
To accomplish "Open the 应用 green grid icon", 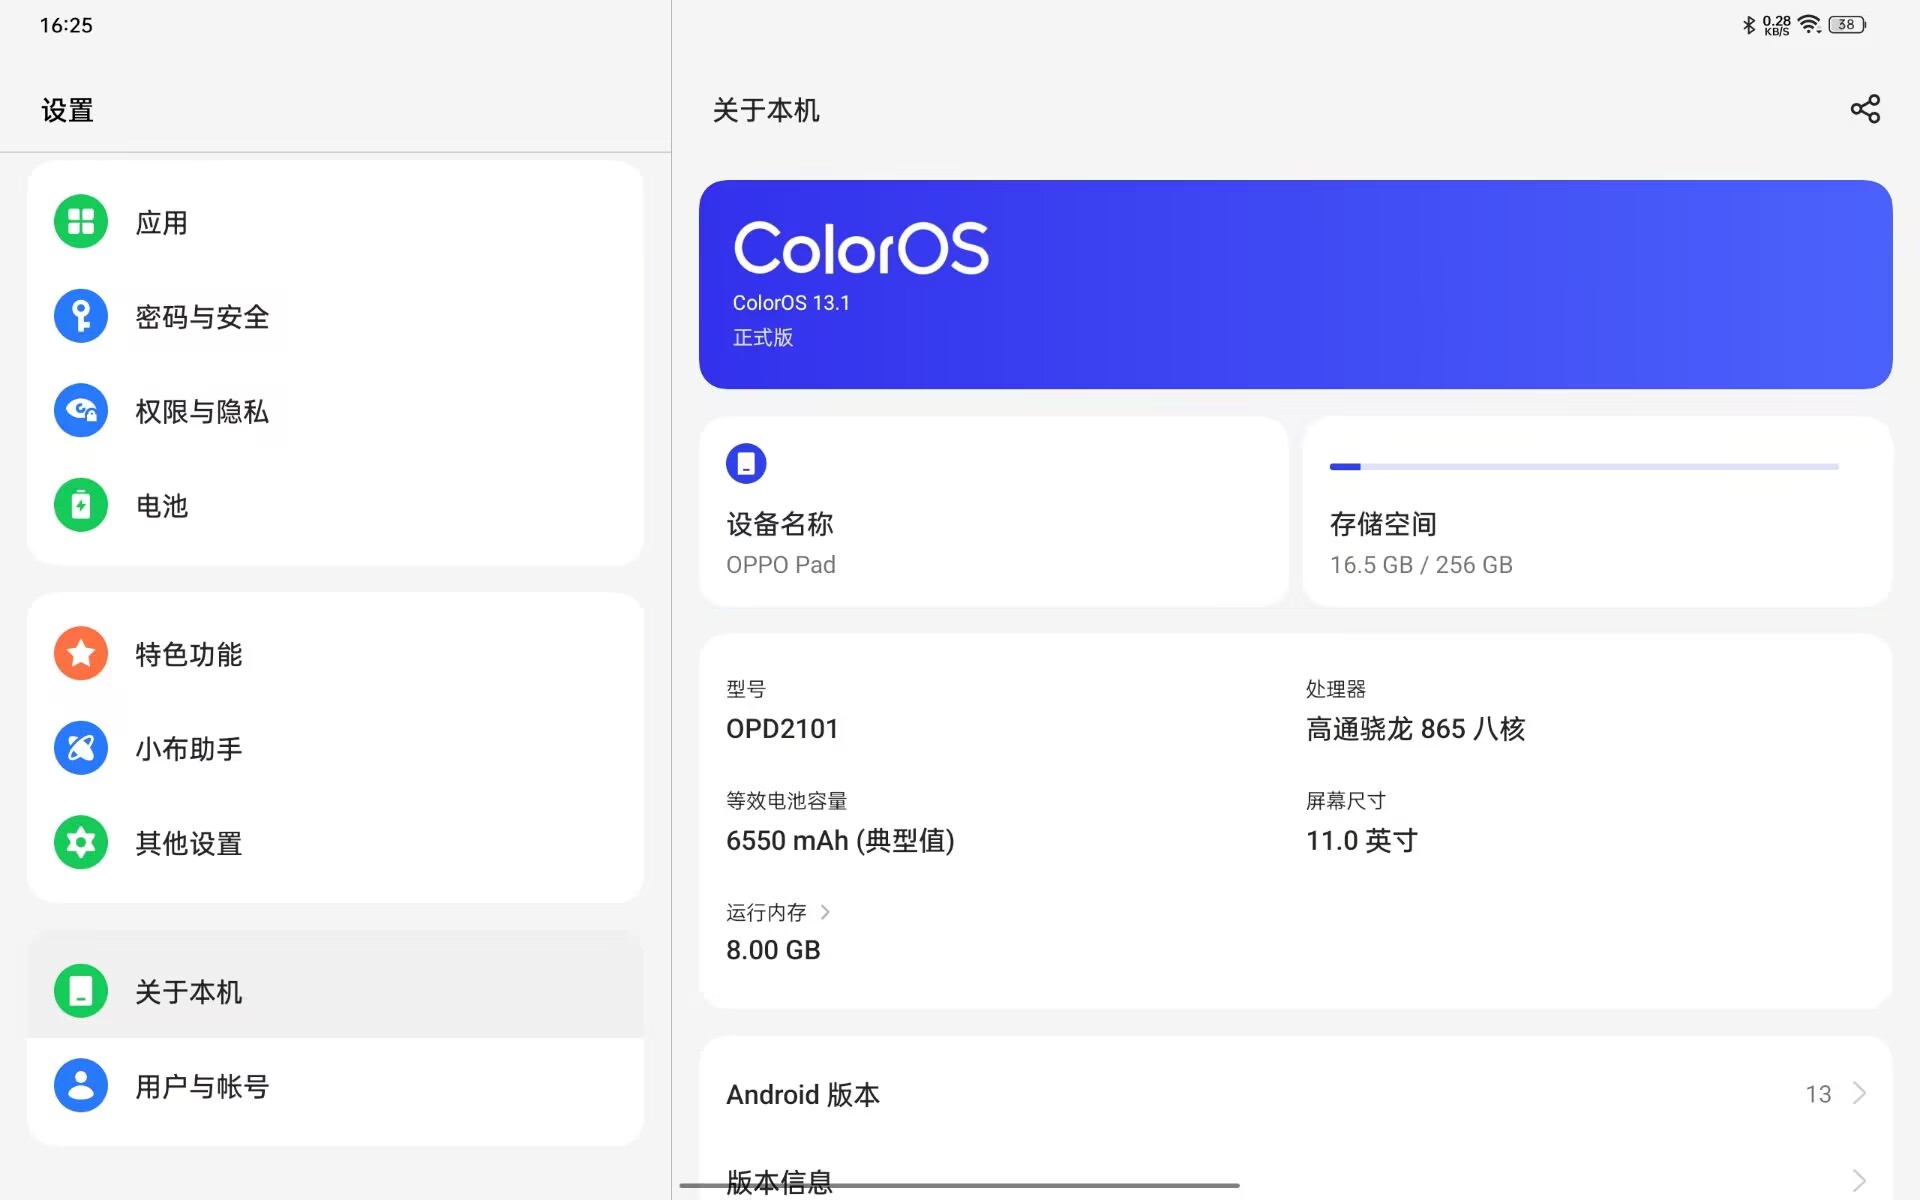I will pyautogui.click(x=81, y=221).
